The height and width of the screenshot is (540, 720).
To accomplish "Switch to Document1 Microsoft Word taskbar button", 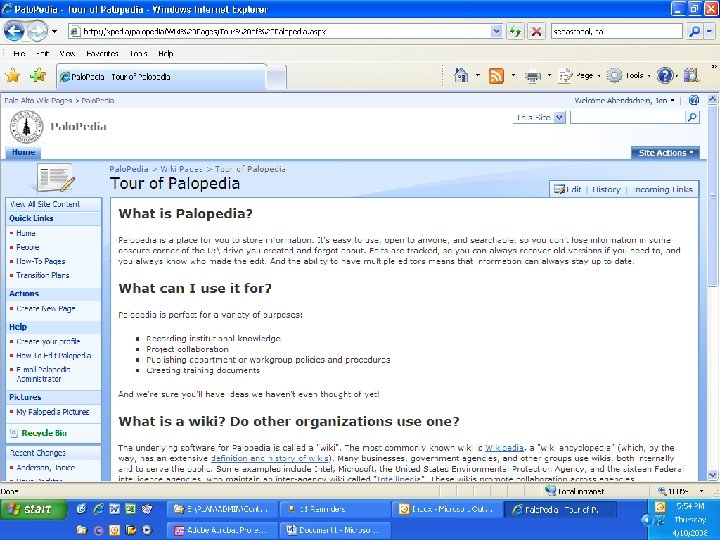I will pyautogui.click(x=335, y=530).
